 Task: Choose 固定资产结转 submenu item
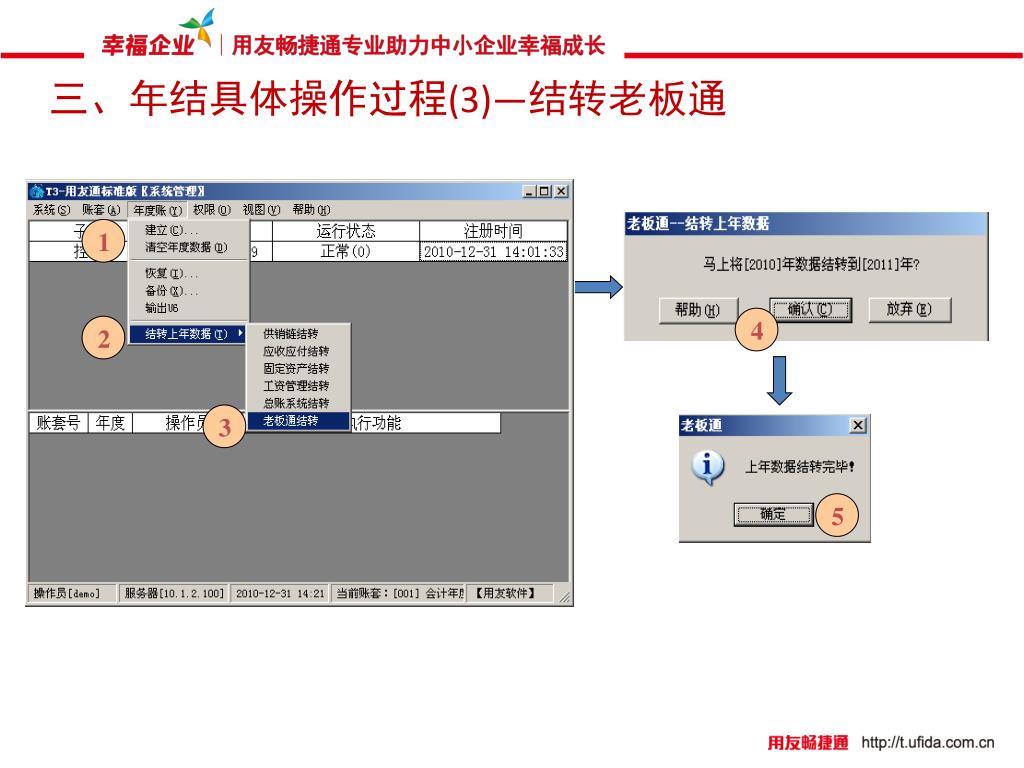[x=296, y=368]
